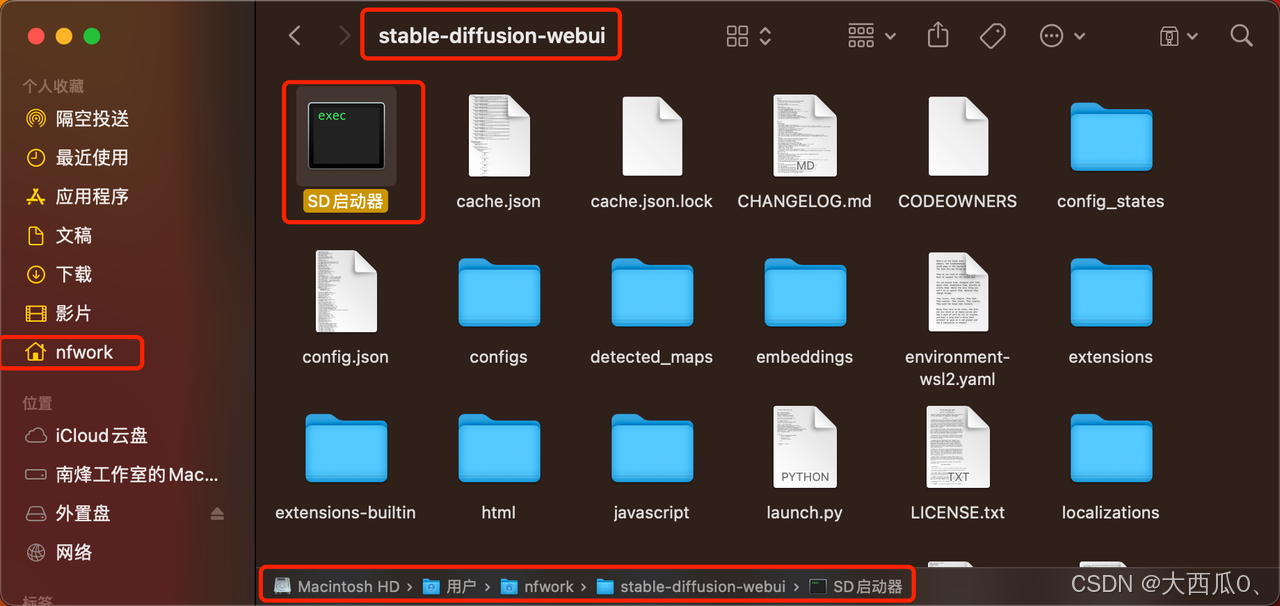Click Macintosh HD in the path bar
The image size is (1280, 606).
pyautogui.click(x=336, y=587)
